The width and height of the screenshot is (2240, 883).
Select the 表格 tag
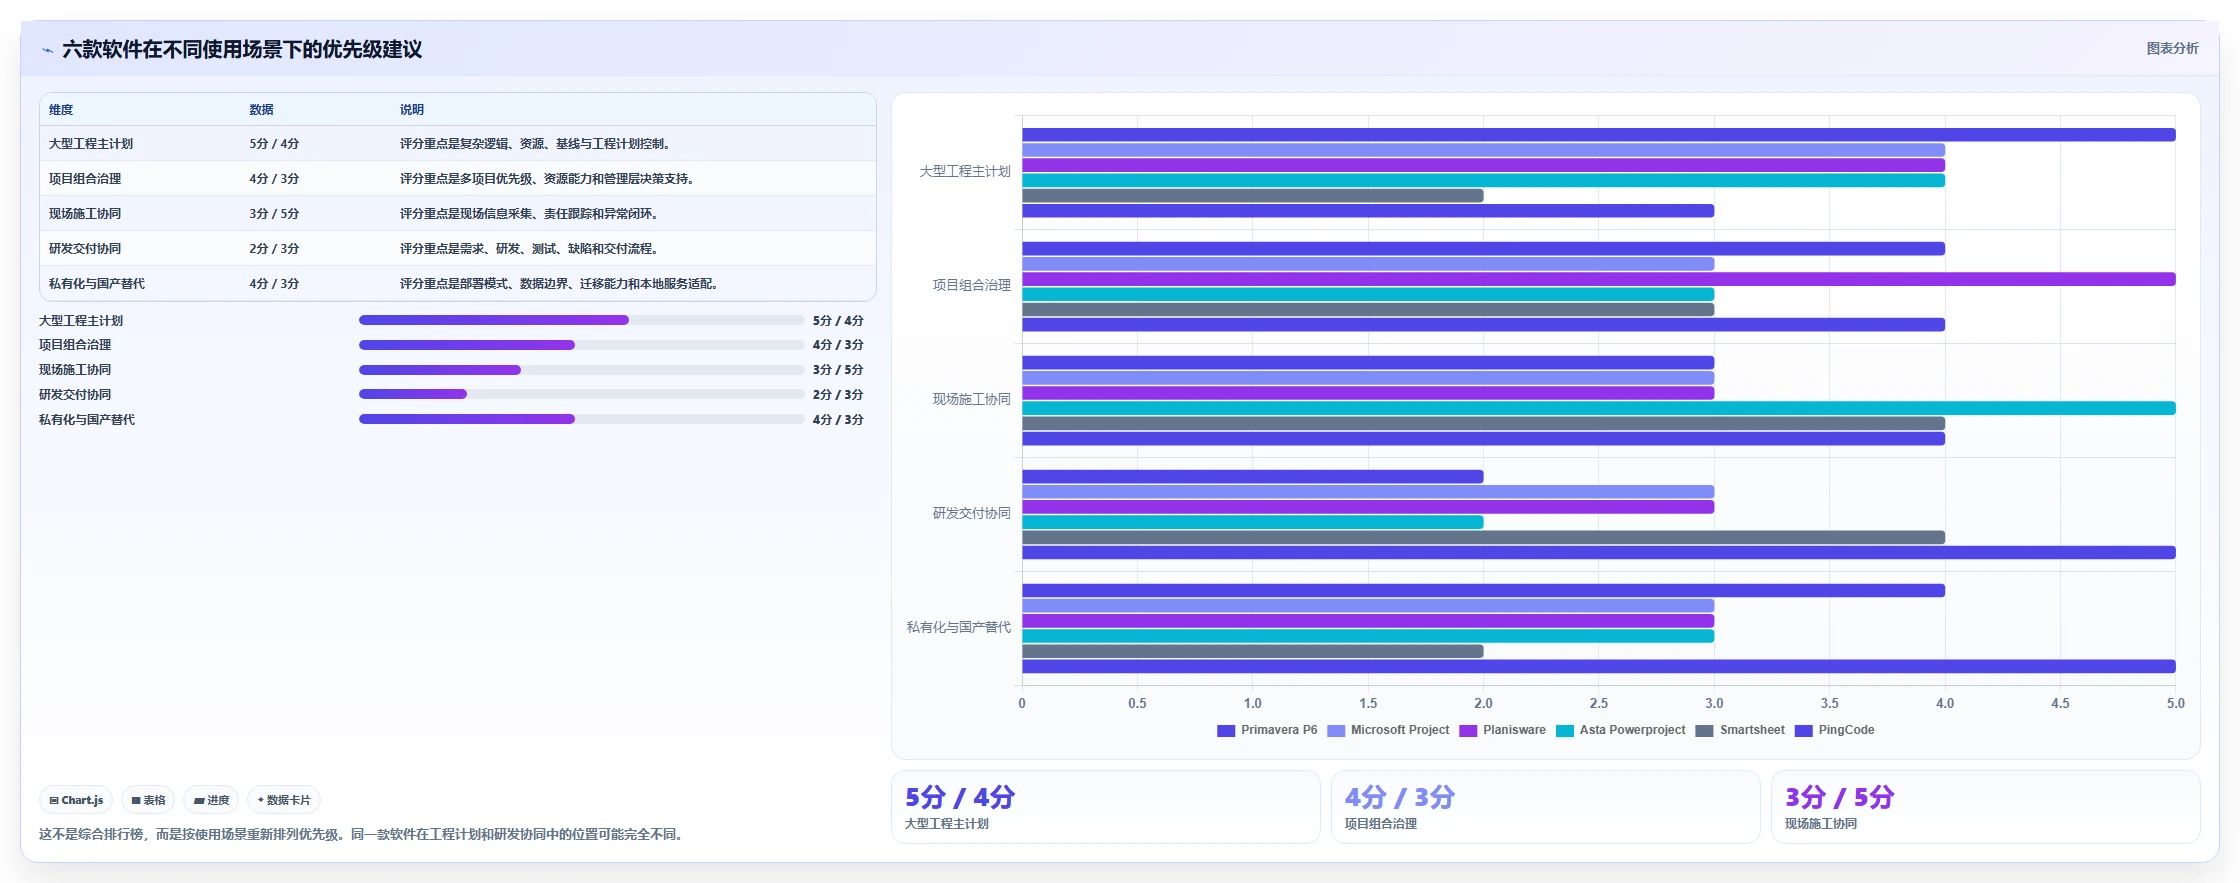[x=148, y=800]
